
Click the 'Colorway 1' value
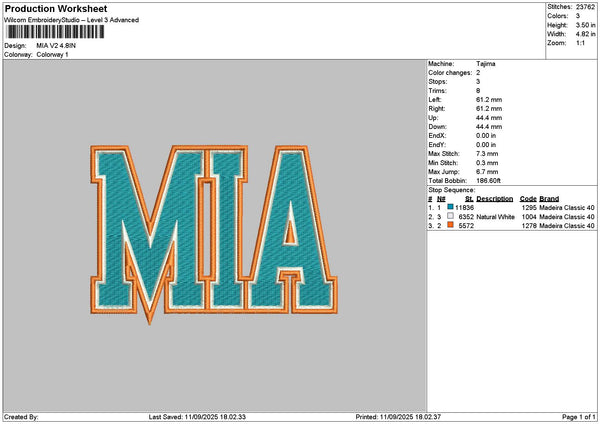coord(52,55)
